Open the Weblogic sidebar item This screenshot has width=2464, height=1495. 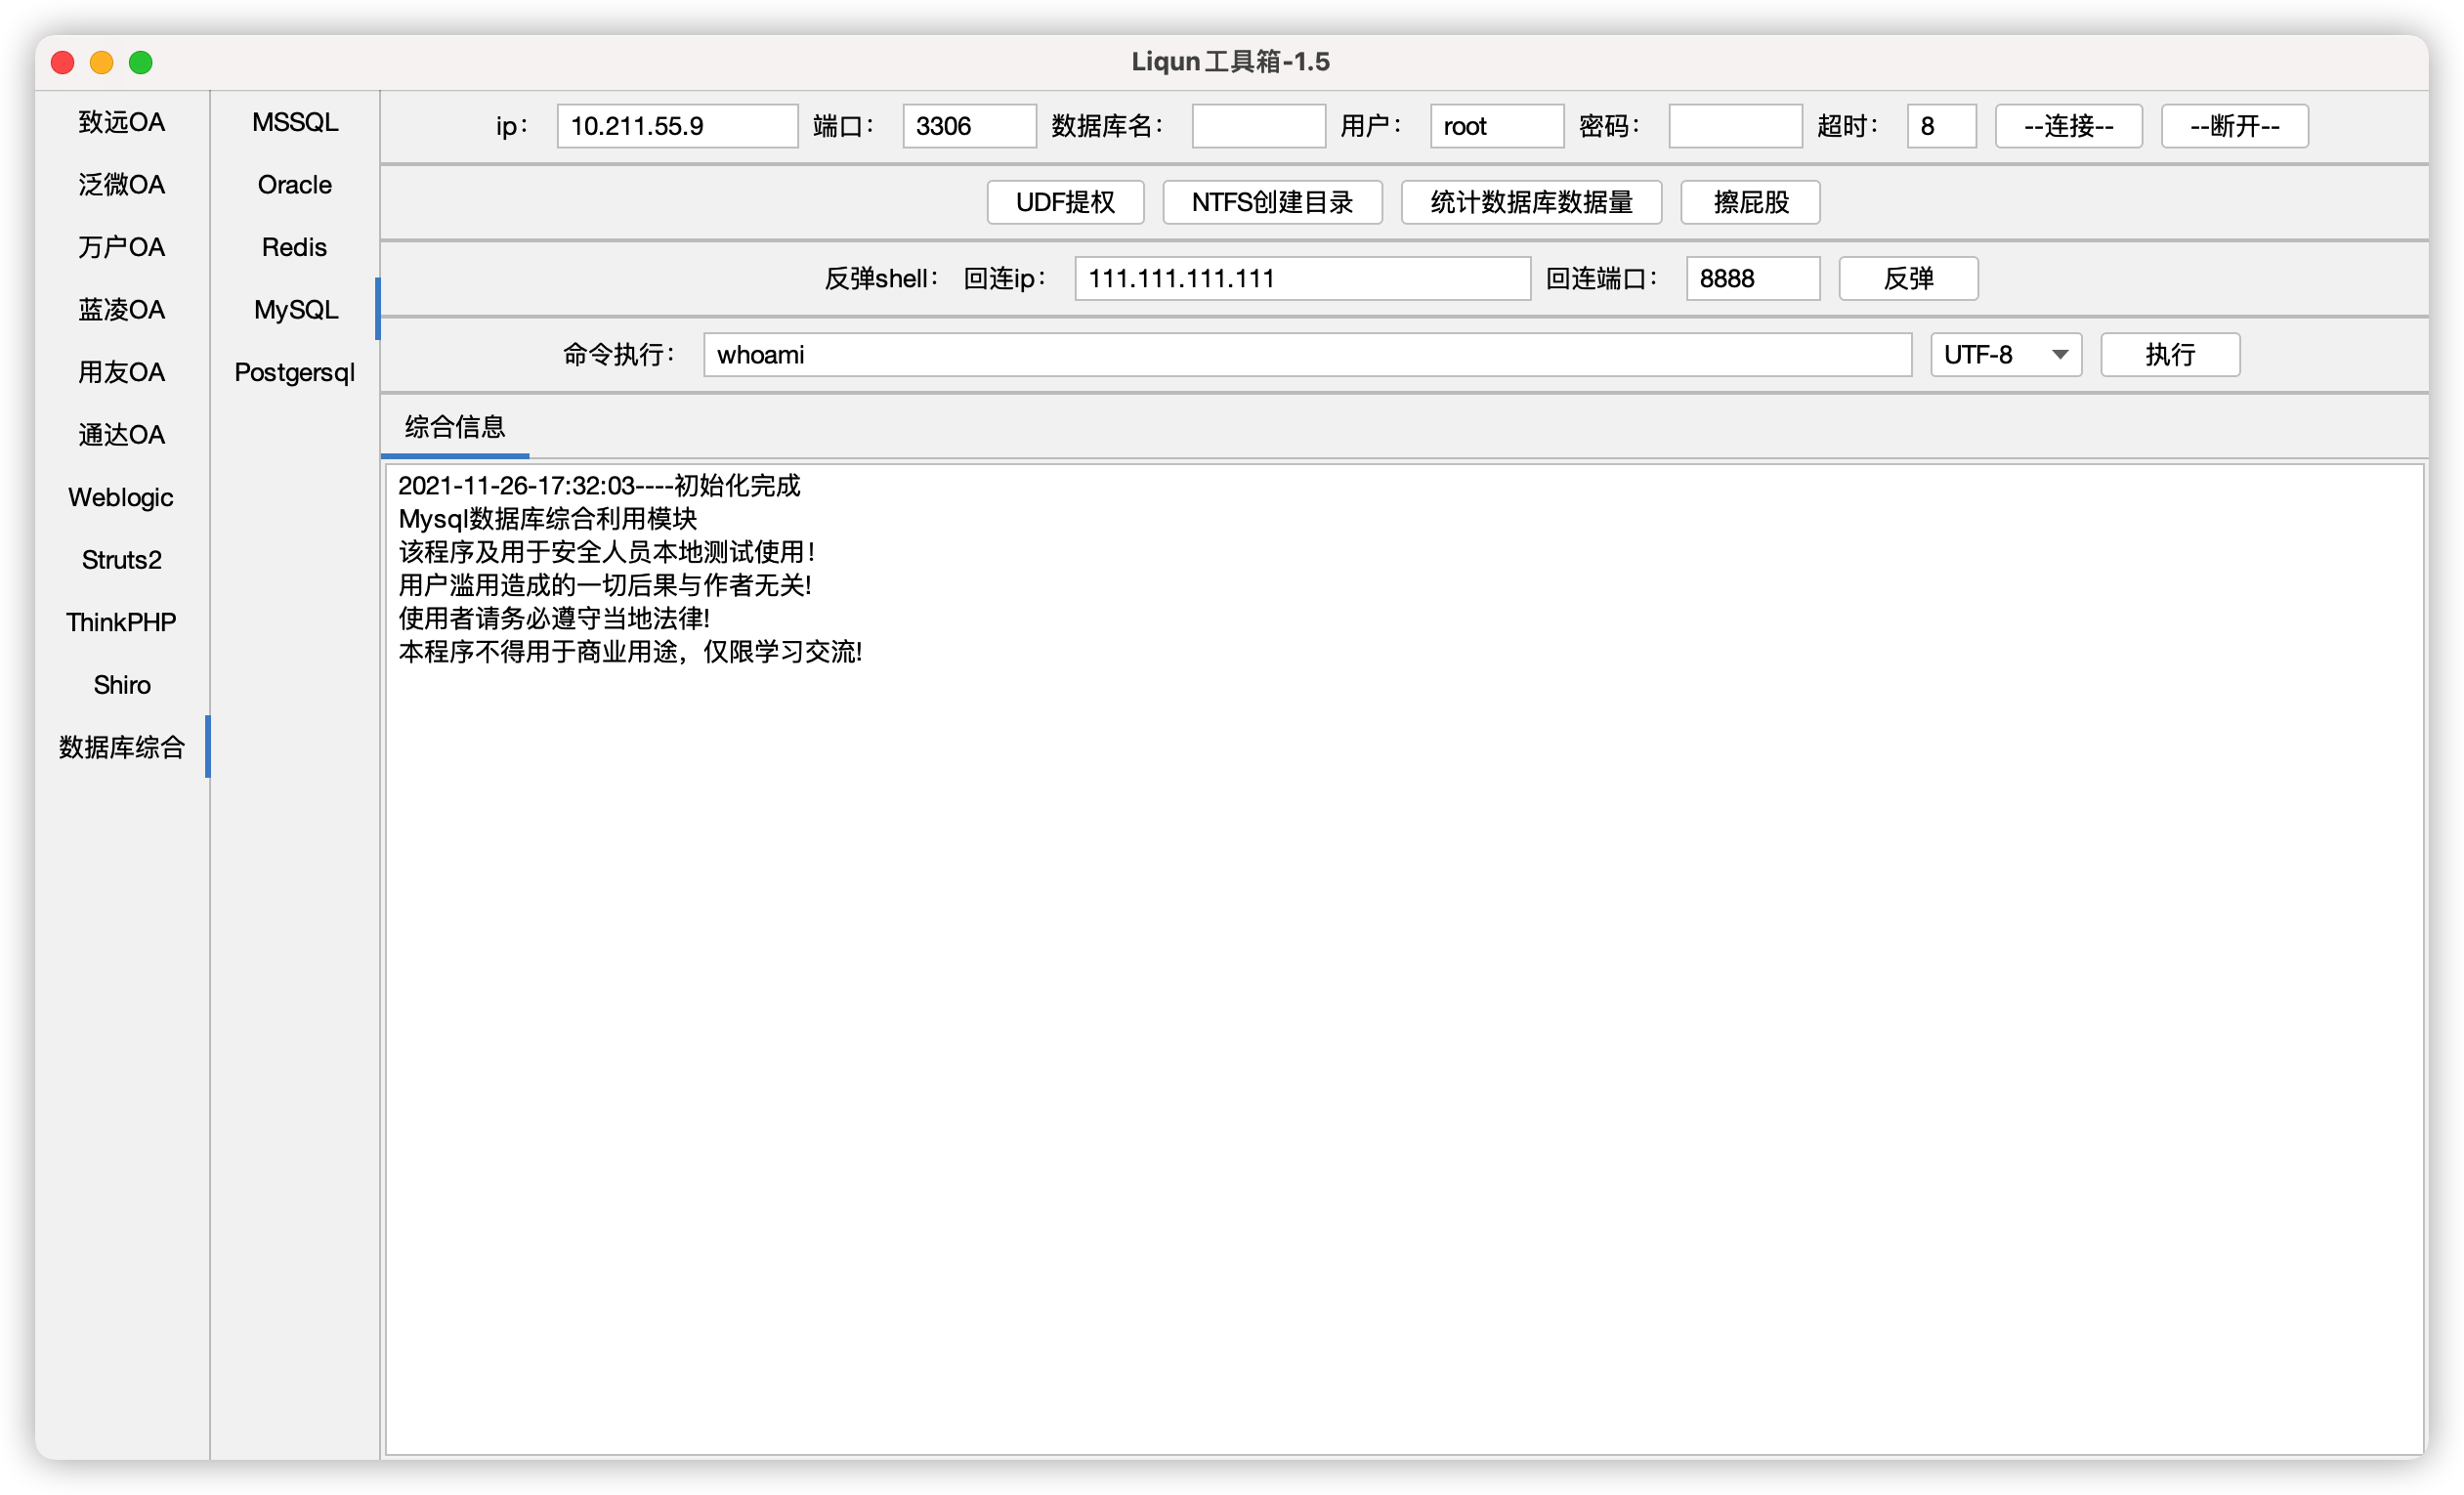121,497
